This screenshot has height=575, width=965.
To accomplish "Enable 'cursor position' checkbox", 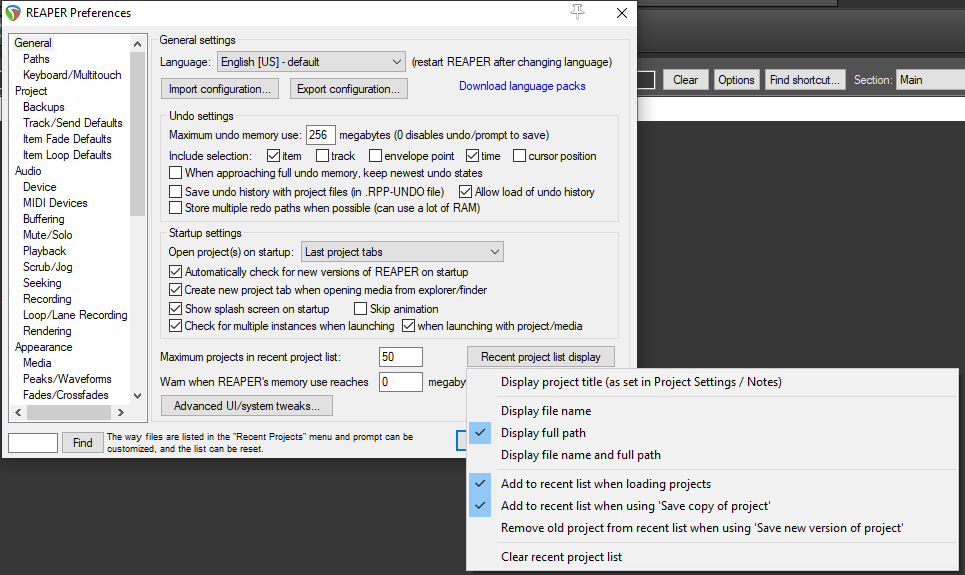I will 519,156.
